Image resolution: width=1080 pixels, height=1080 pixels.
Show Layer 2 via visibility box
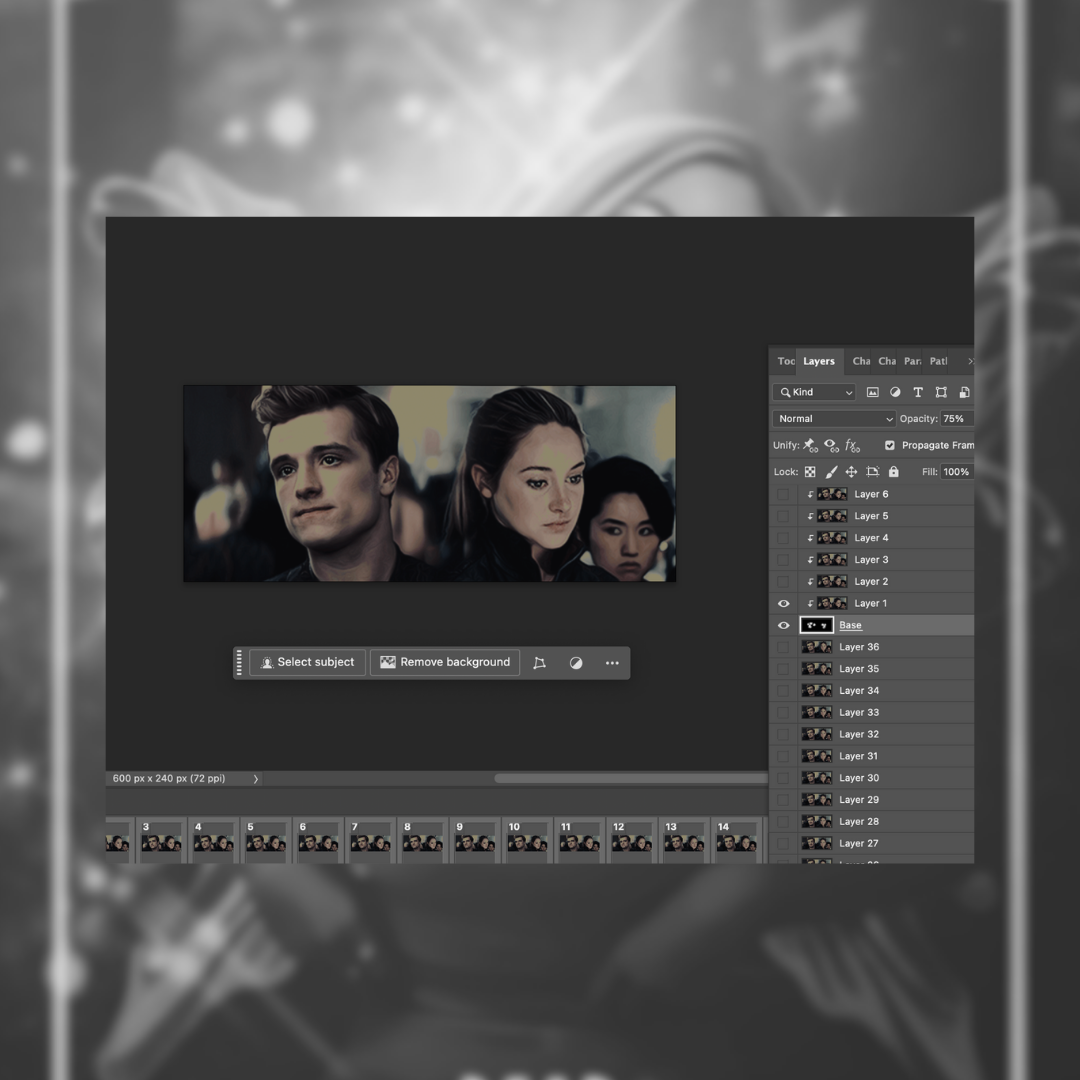783,581
